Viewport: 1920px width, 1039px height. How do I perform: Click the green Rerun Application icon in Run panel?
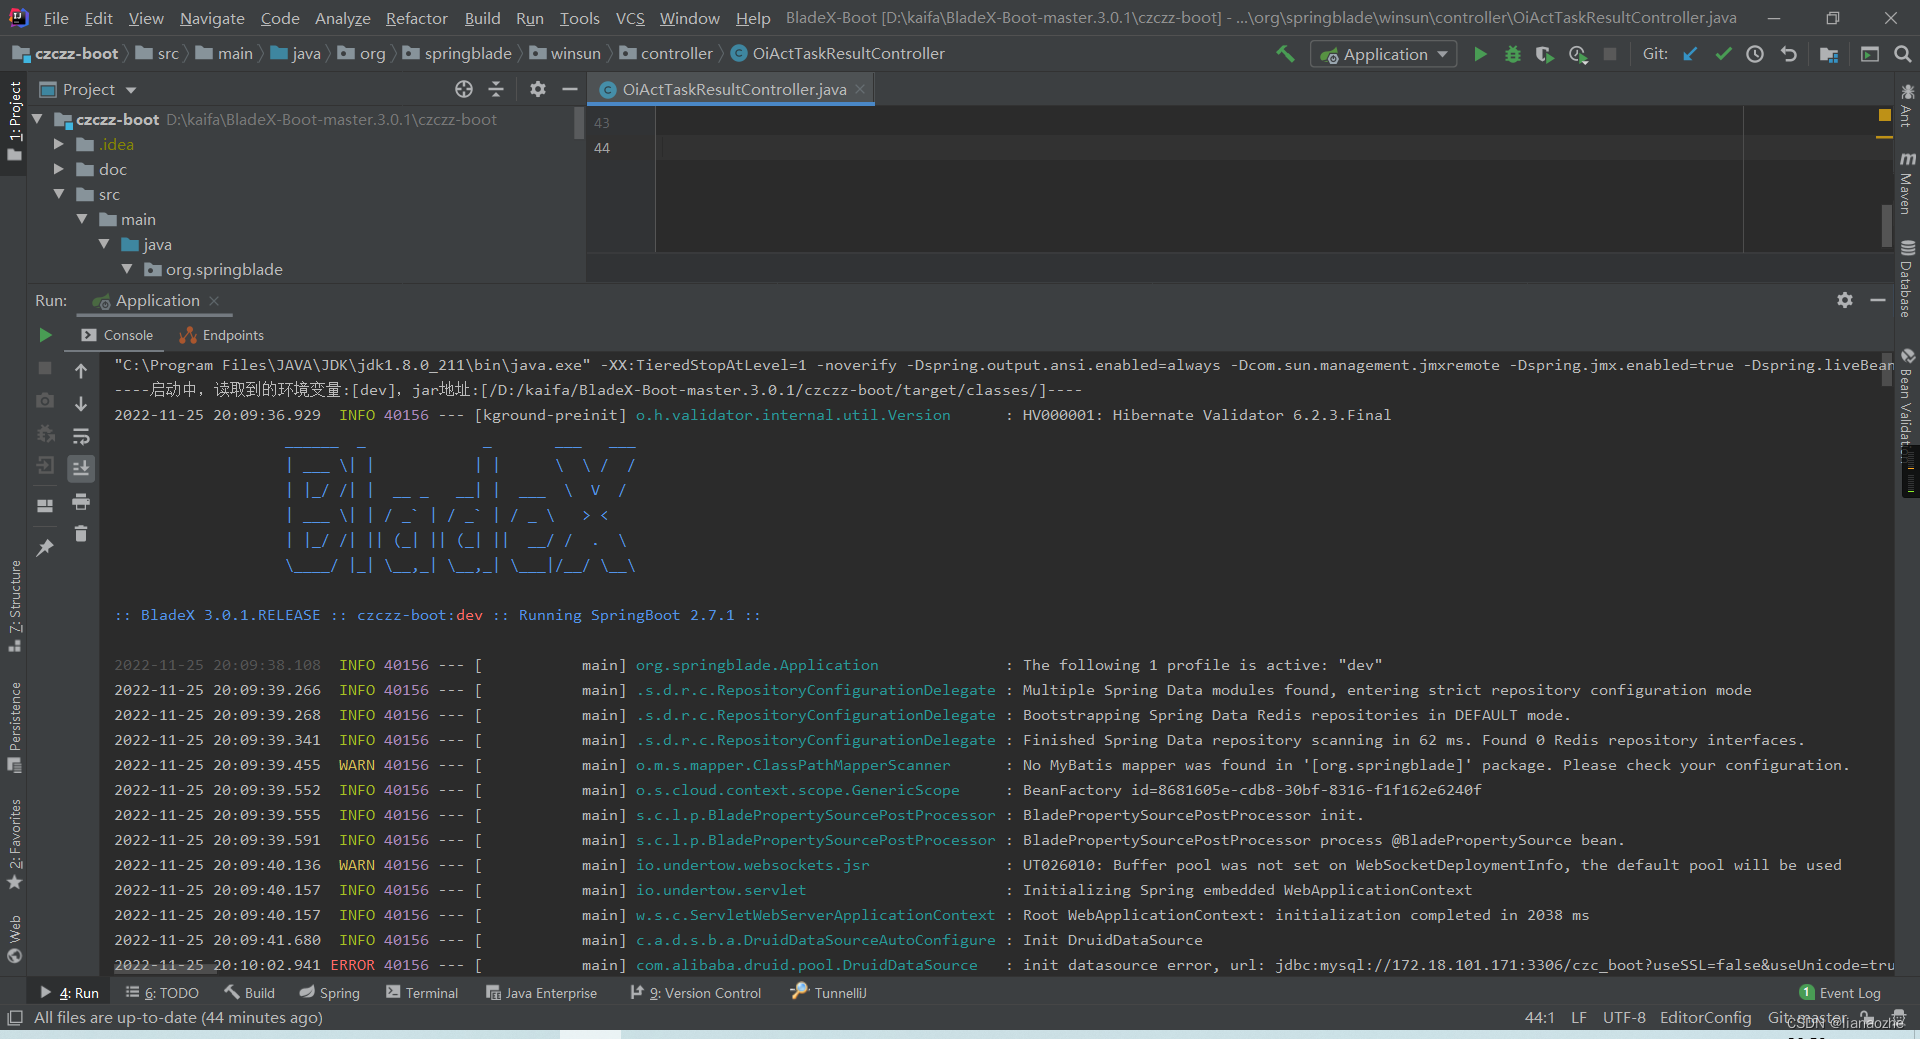click(45, 335)
